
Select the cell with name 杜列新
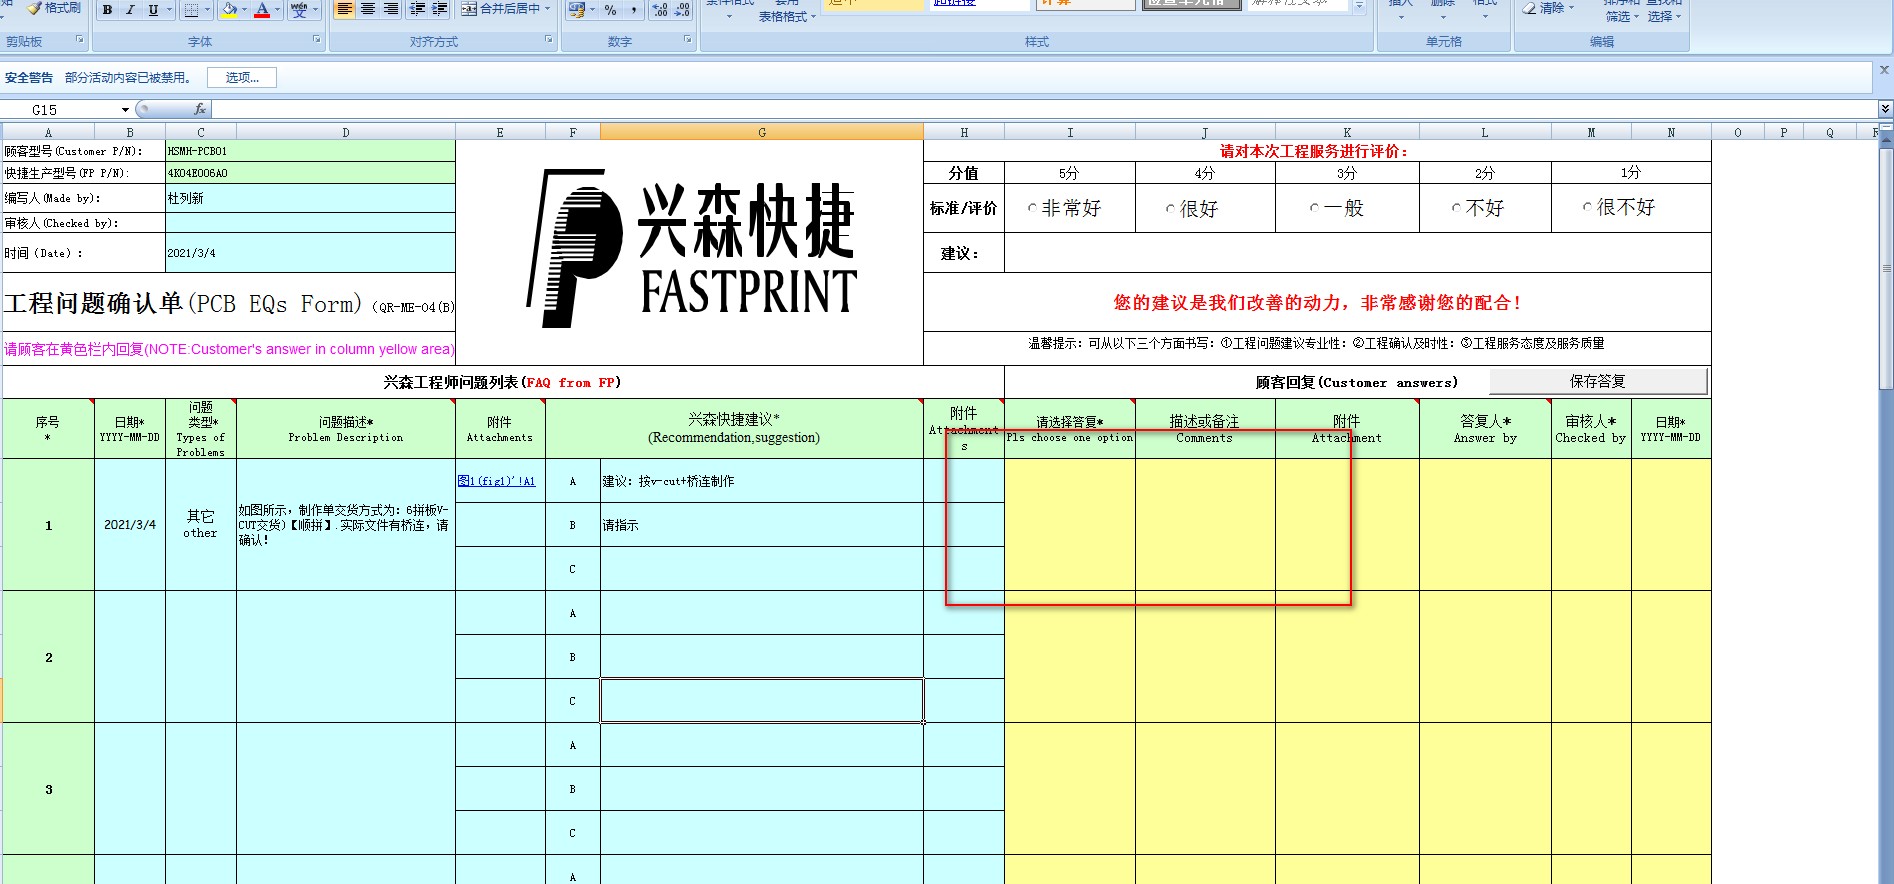[x=310, y=198]
